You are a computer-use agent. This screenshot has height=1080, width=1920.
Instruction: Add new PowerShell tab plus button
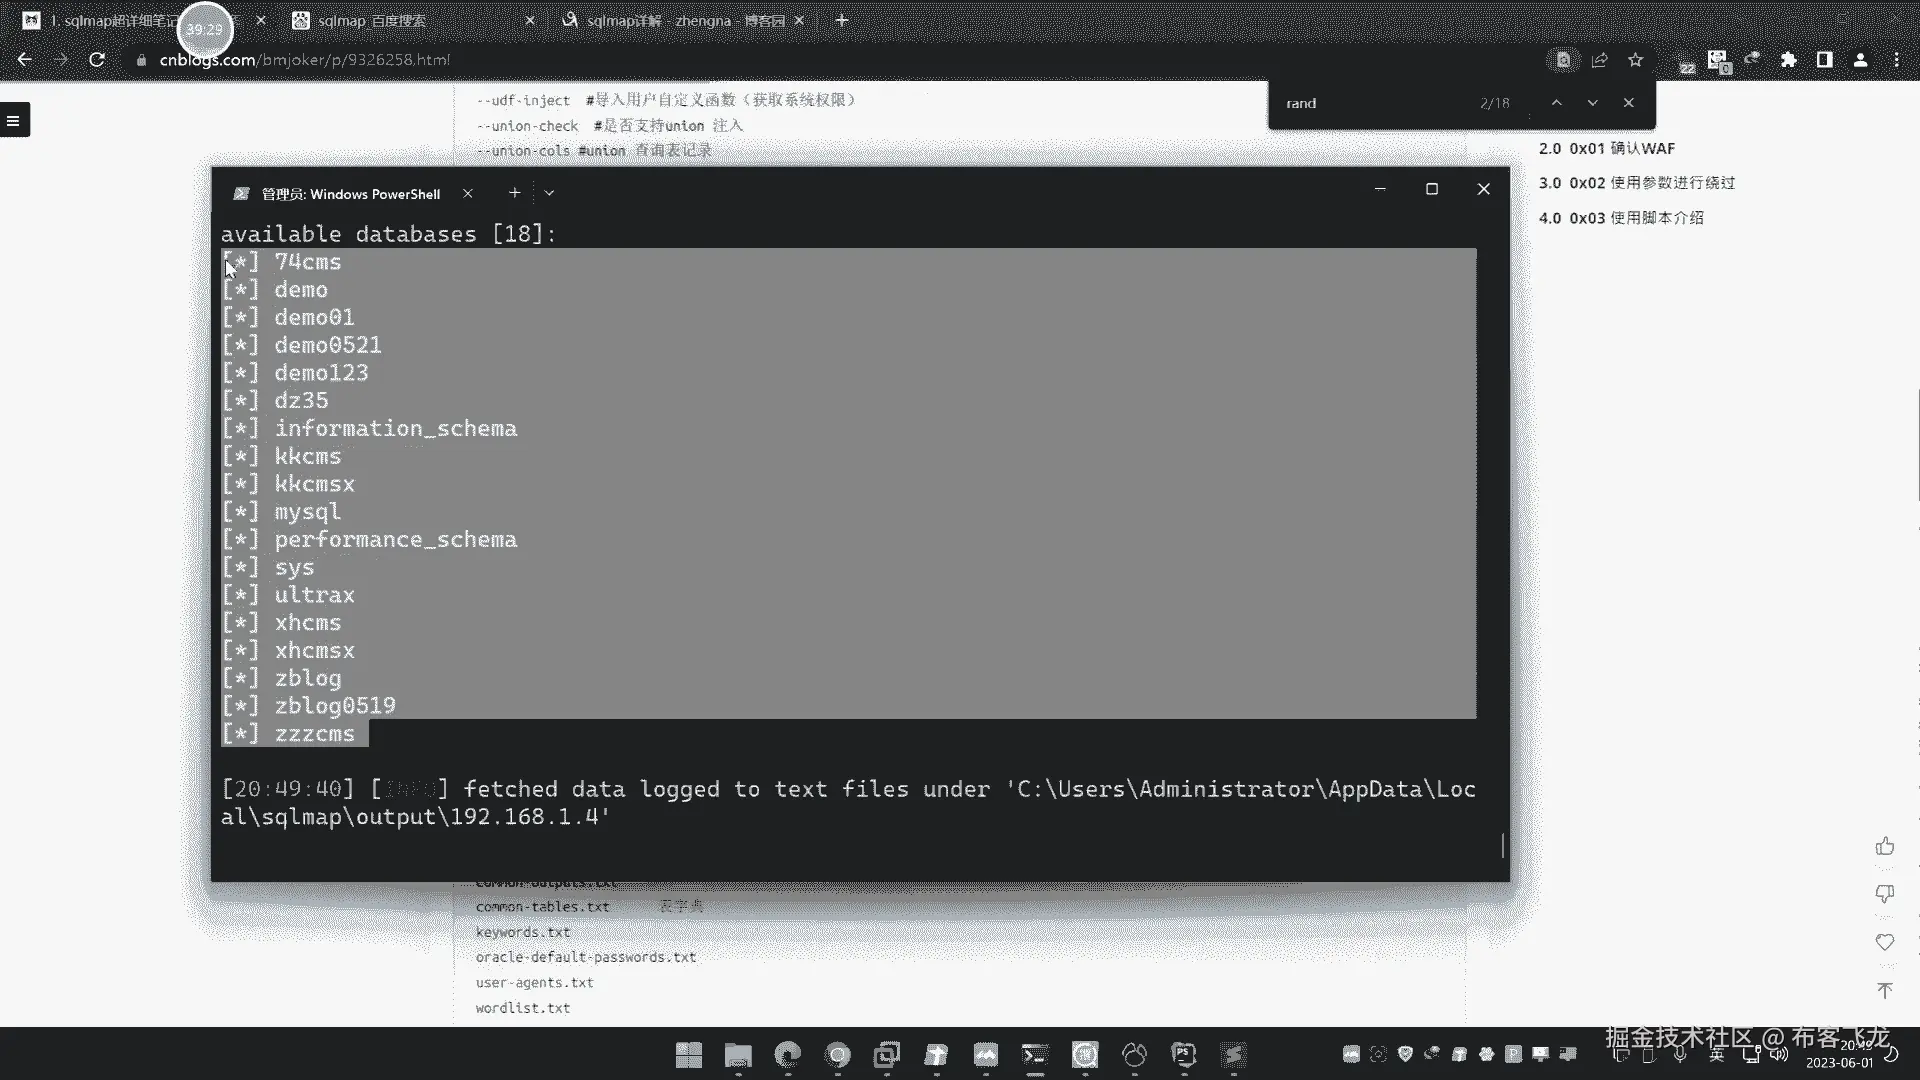pyautogui.click(x=514, y=193)
